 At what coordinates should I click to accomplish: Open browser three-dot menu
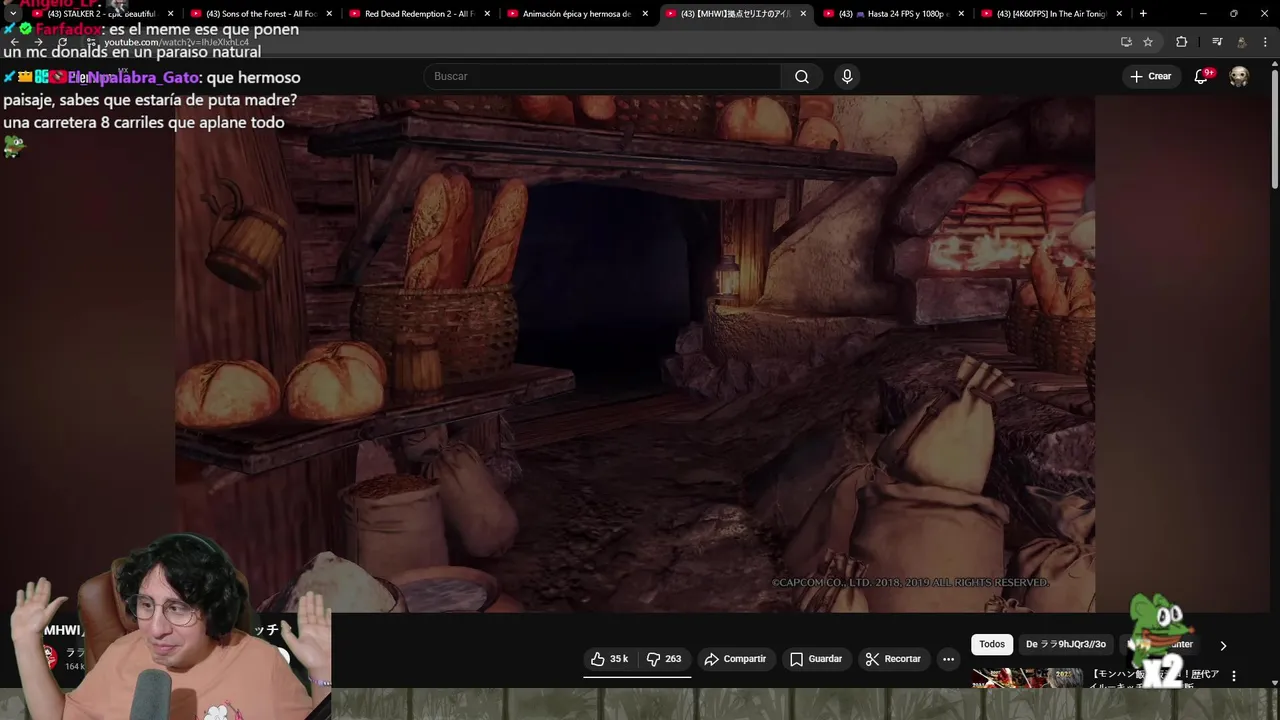(1266, 42)
